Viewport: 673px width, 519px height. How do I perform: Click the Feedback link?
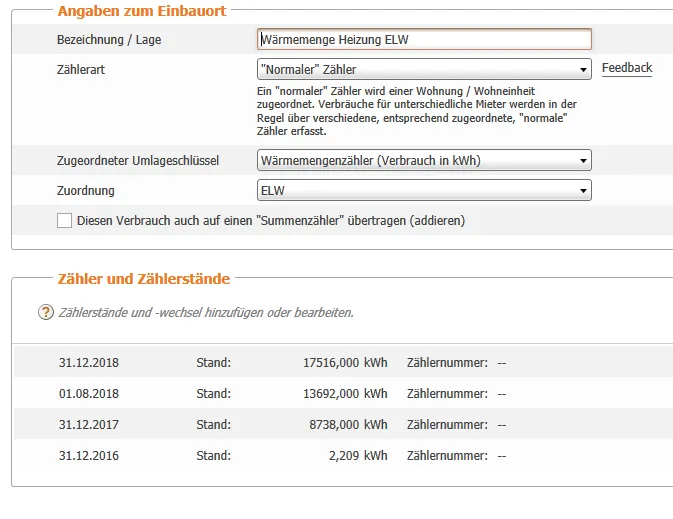point(626,68)
